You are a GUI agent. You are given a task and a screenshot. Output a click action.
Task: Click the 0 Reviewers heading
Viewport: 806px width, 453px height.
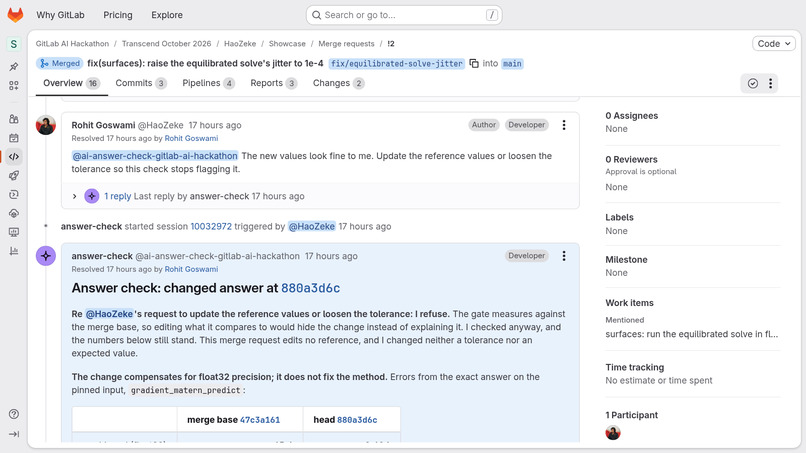click(631, 159)
